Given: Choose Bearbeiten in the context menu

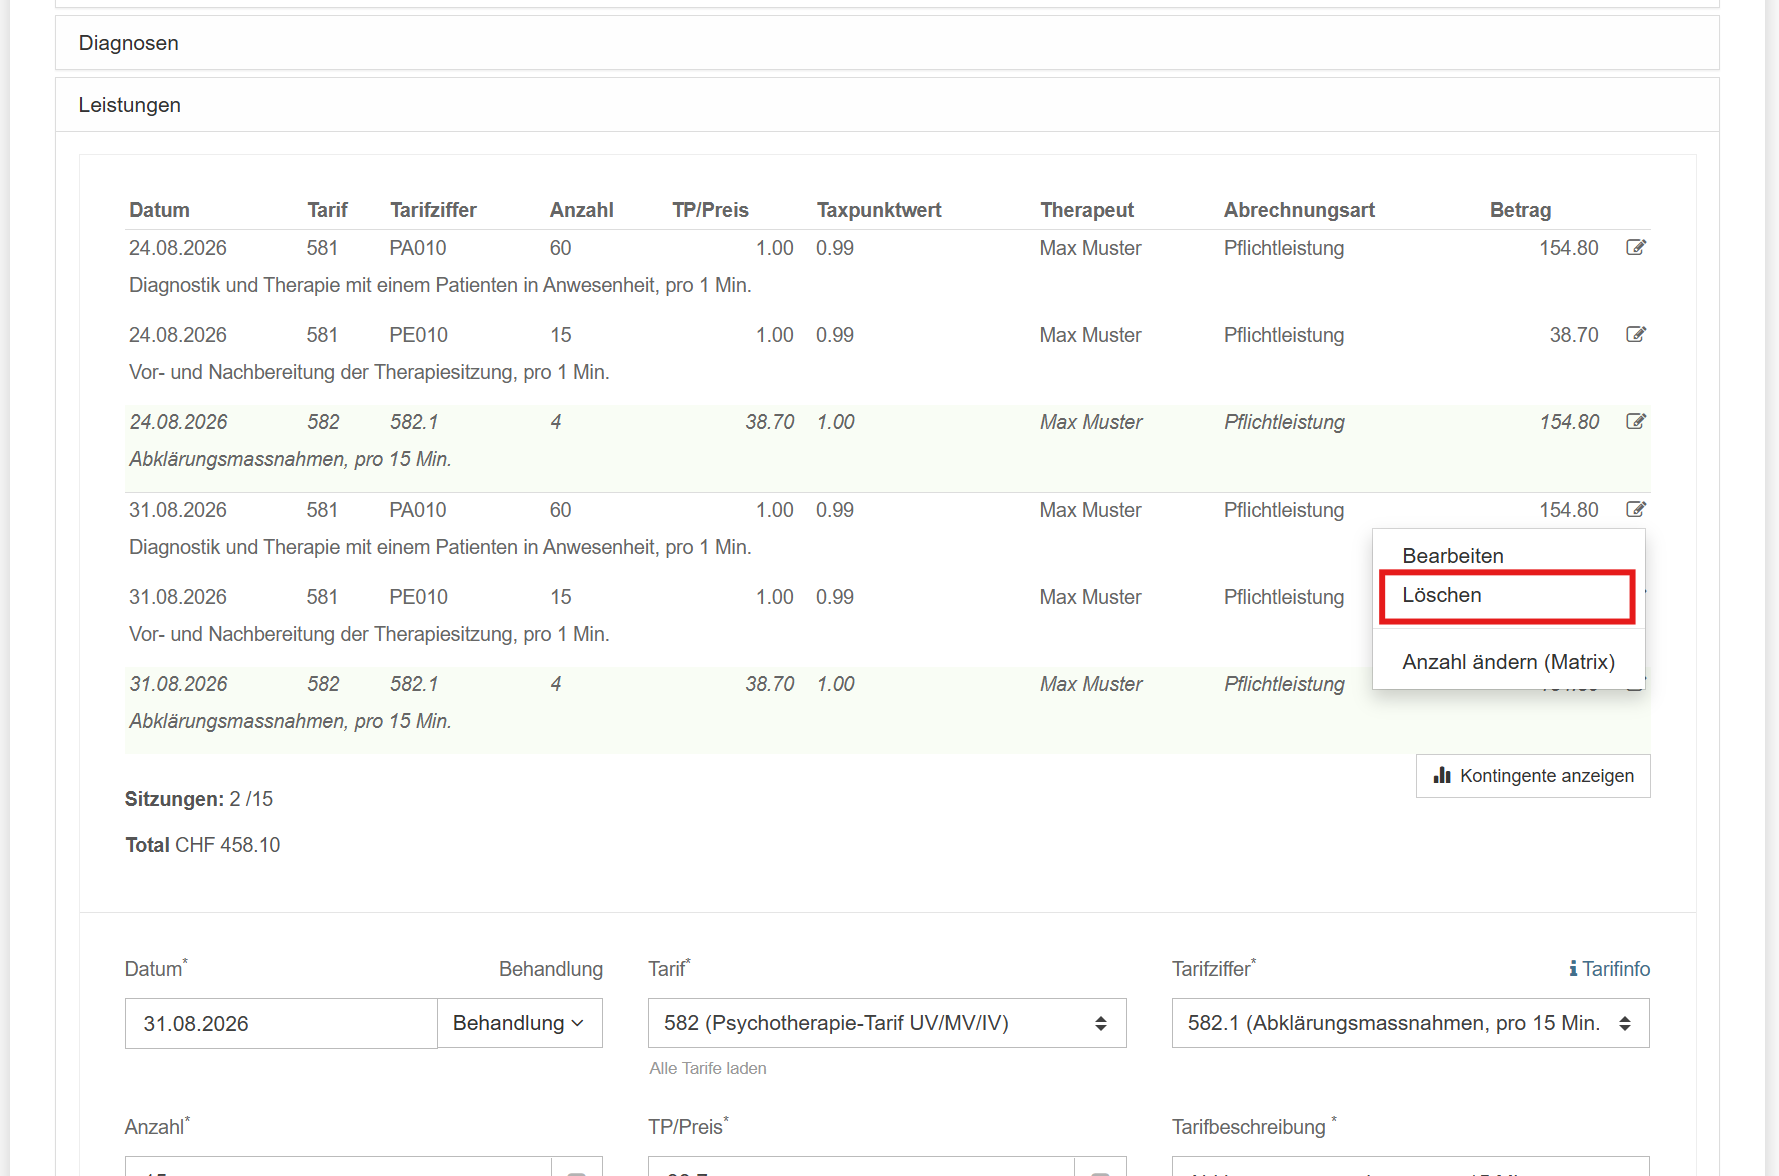Looking at the screenshot, I should click(x=1453, y=556).
